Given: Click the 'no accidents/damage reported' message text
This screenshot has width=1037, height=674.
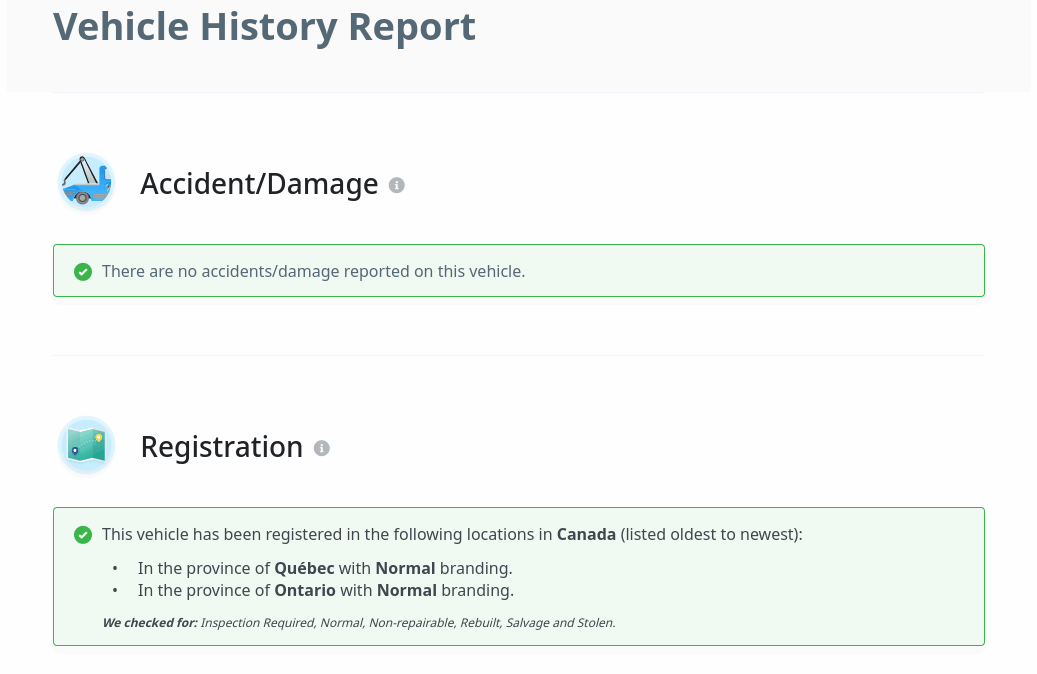Looking at the screenshot, I should click(x=313, y=271).
